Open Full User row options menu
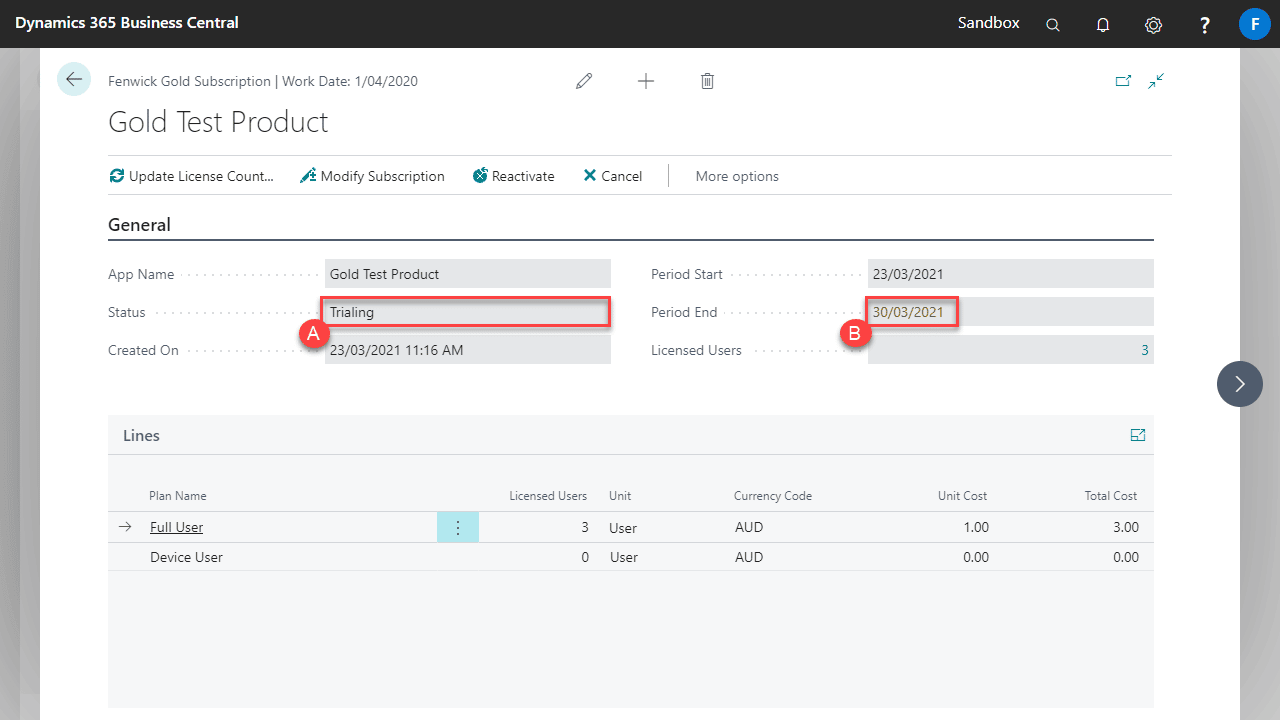1280x720 pixels. [x=458, y=528]
